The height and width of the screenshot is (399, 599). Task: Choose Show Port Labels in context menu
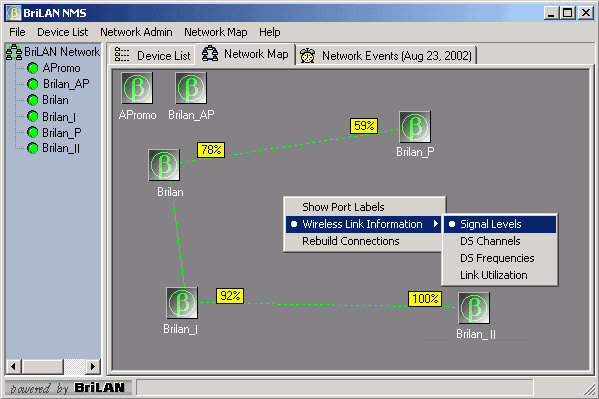(364, 207)
